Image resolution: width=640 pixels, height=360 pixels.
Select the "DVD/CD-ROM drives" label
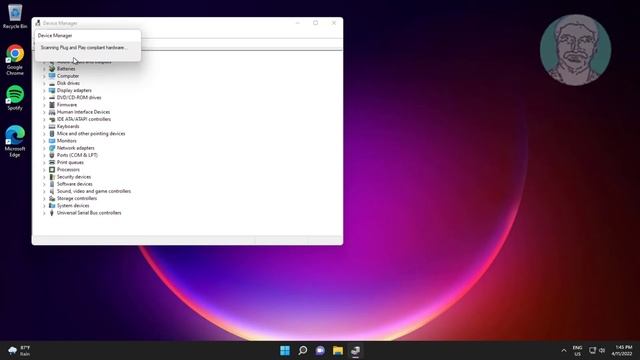[x=79, y=98]
